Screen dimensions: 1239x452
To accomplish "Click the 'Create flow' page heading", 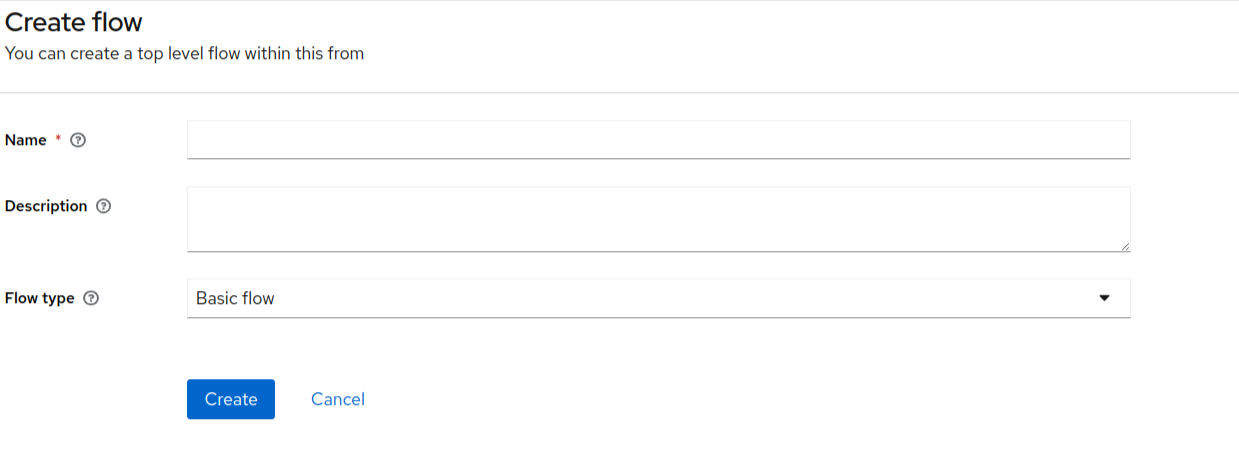I will point(74,22).
